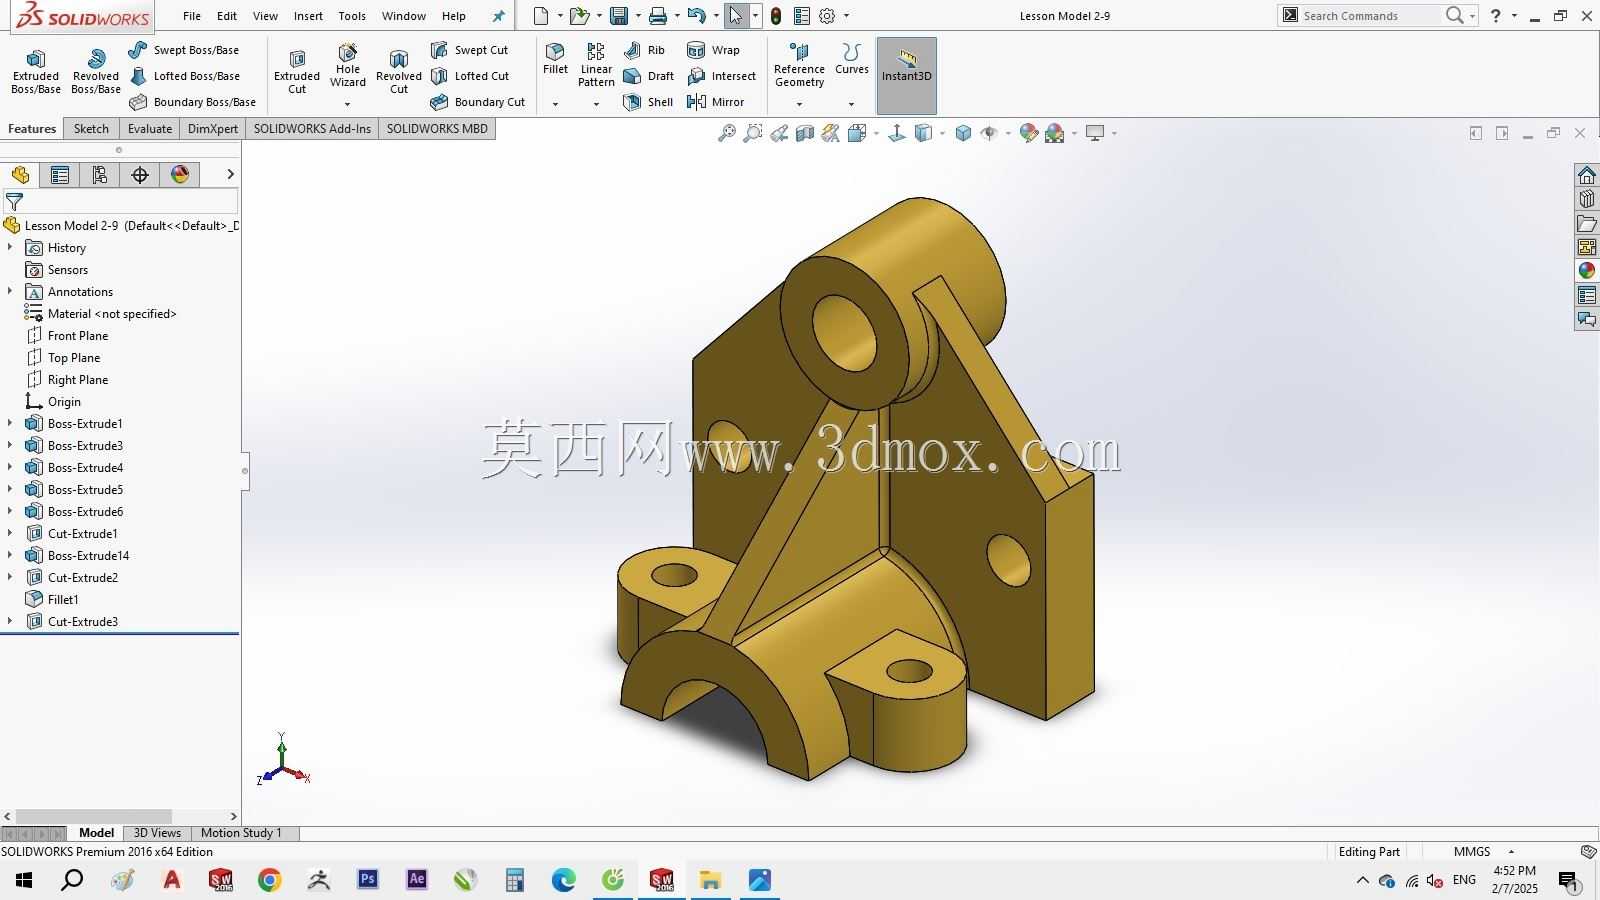
Task: Click Zoom to Fit in view toolbar
Action: coord(727,133)
